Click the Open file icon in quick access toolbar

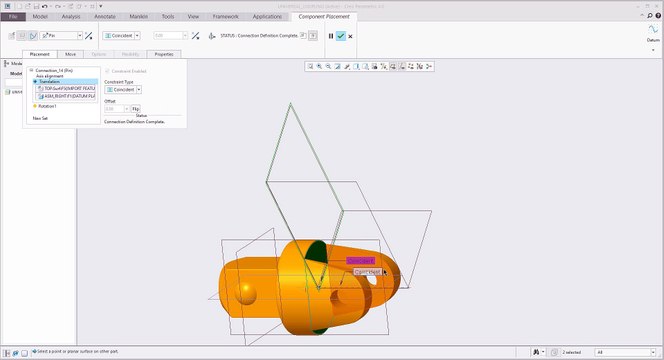click(28, 6)
